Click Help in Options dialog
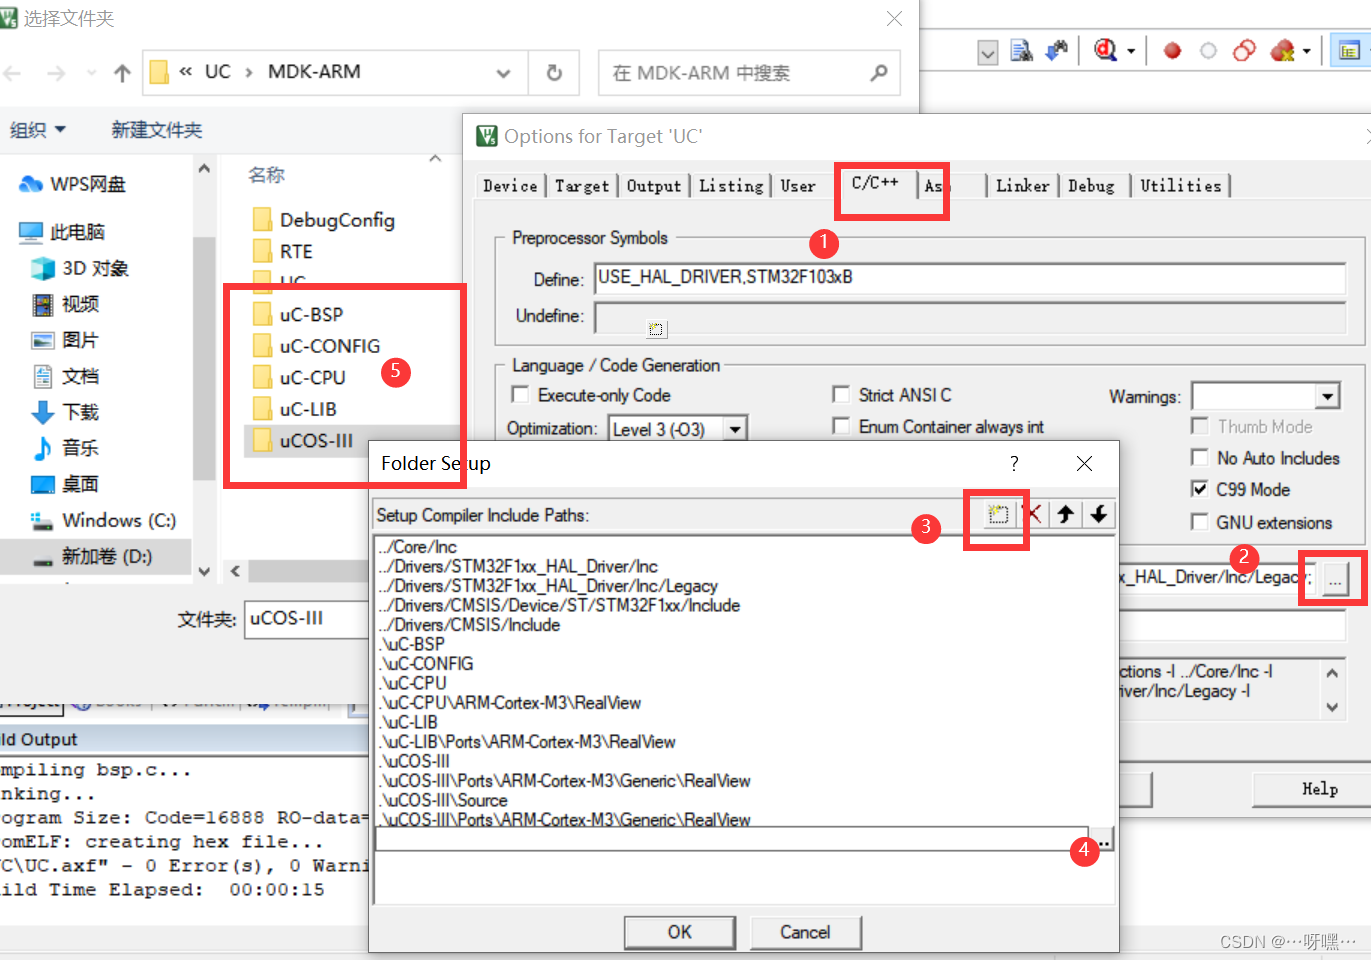1371x960 pixels. (x=1319, y=789)
